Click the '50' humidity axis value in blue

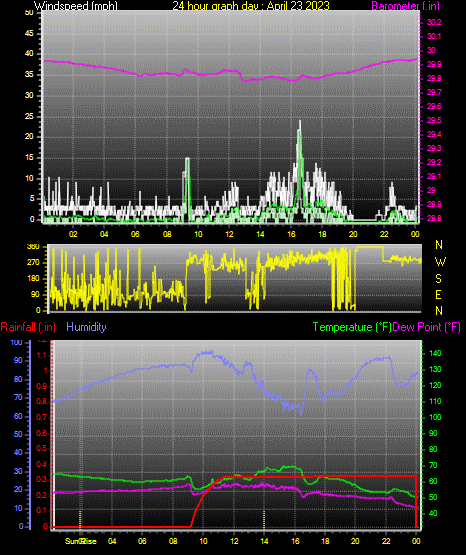pyautogui.click(x=18, y=434)
